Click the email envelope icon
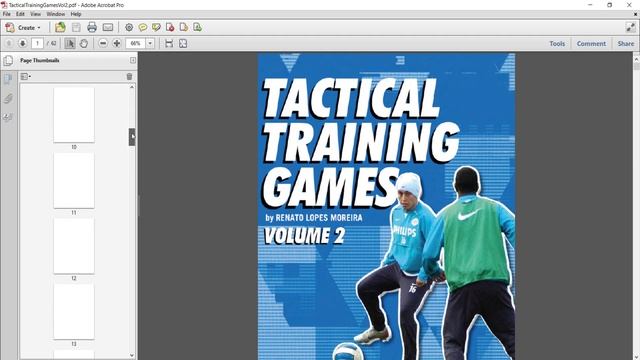 point(108,27)
